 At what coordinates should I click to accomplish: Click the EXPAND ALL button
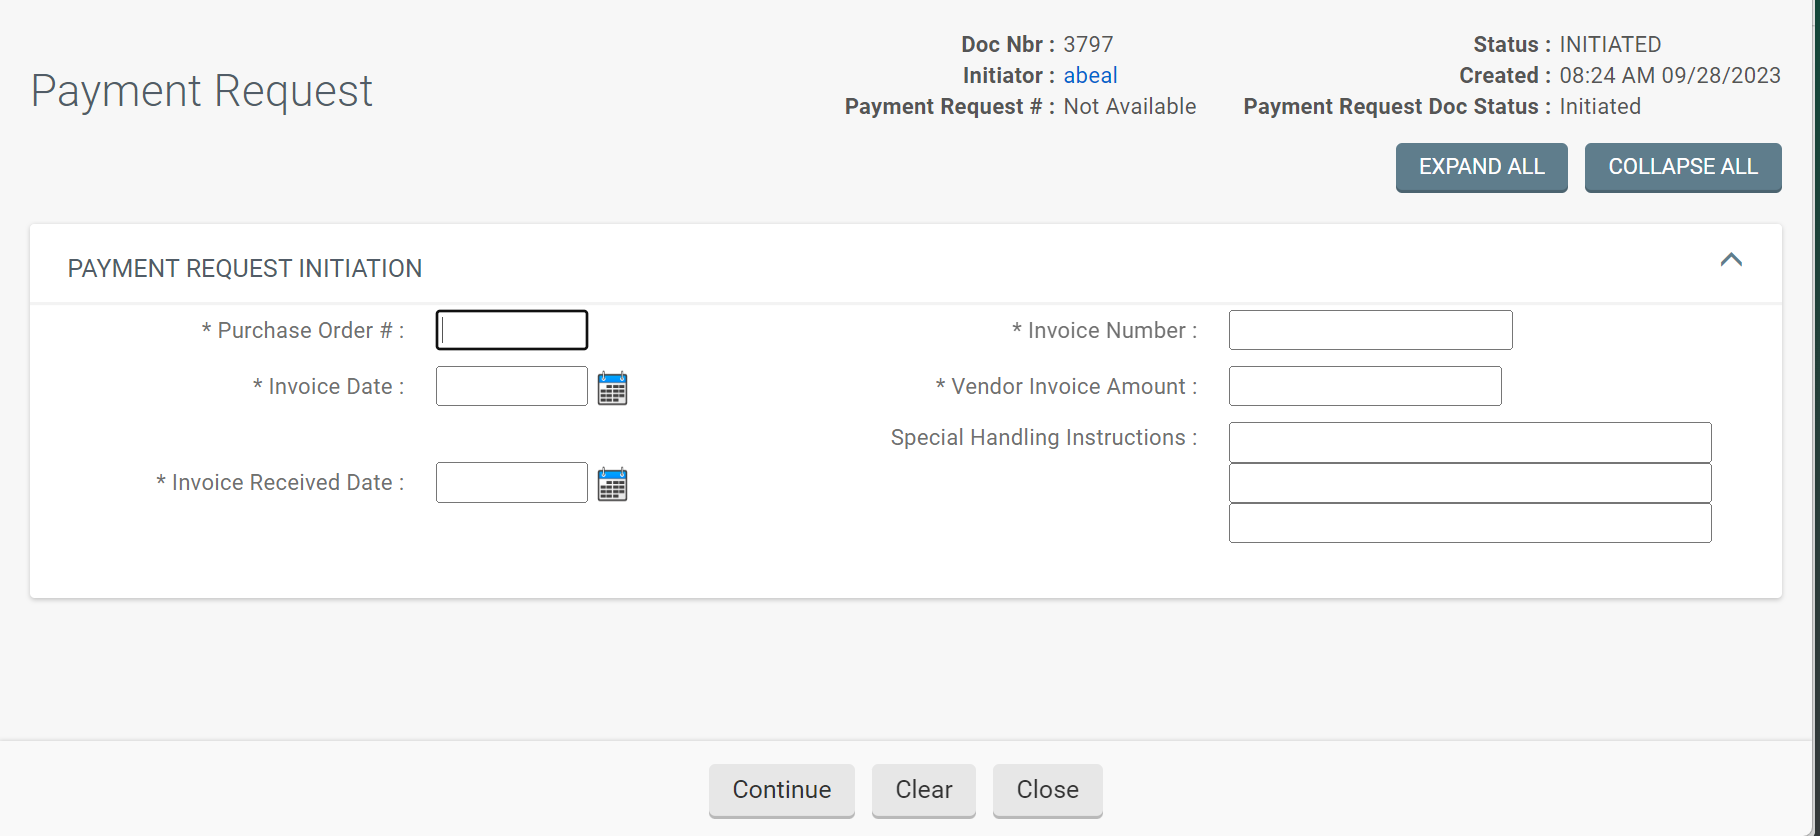coord(1481,167)
